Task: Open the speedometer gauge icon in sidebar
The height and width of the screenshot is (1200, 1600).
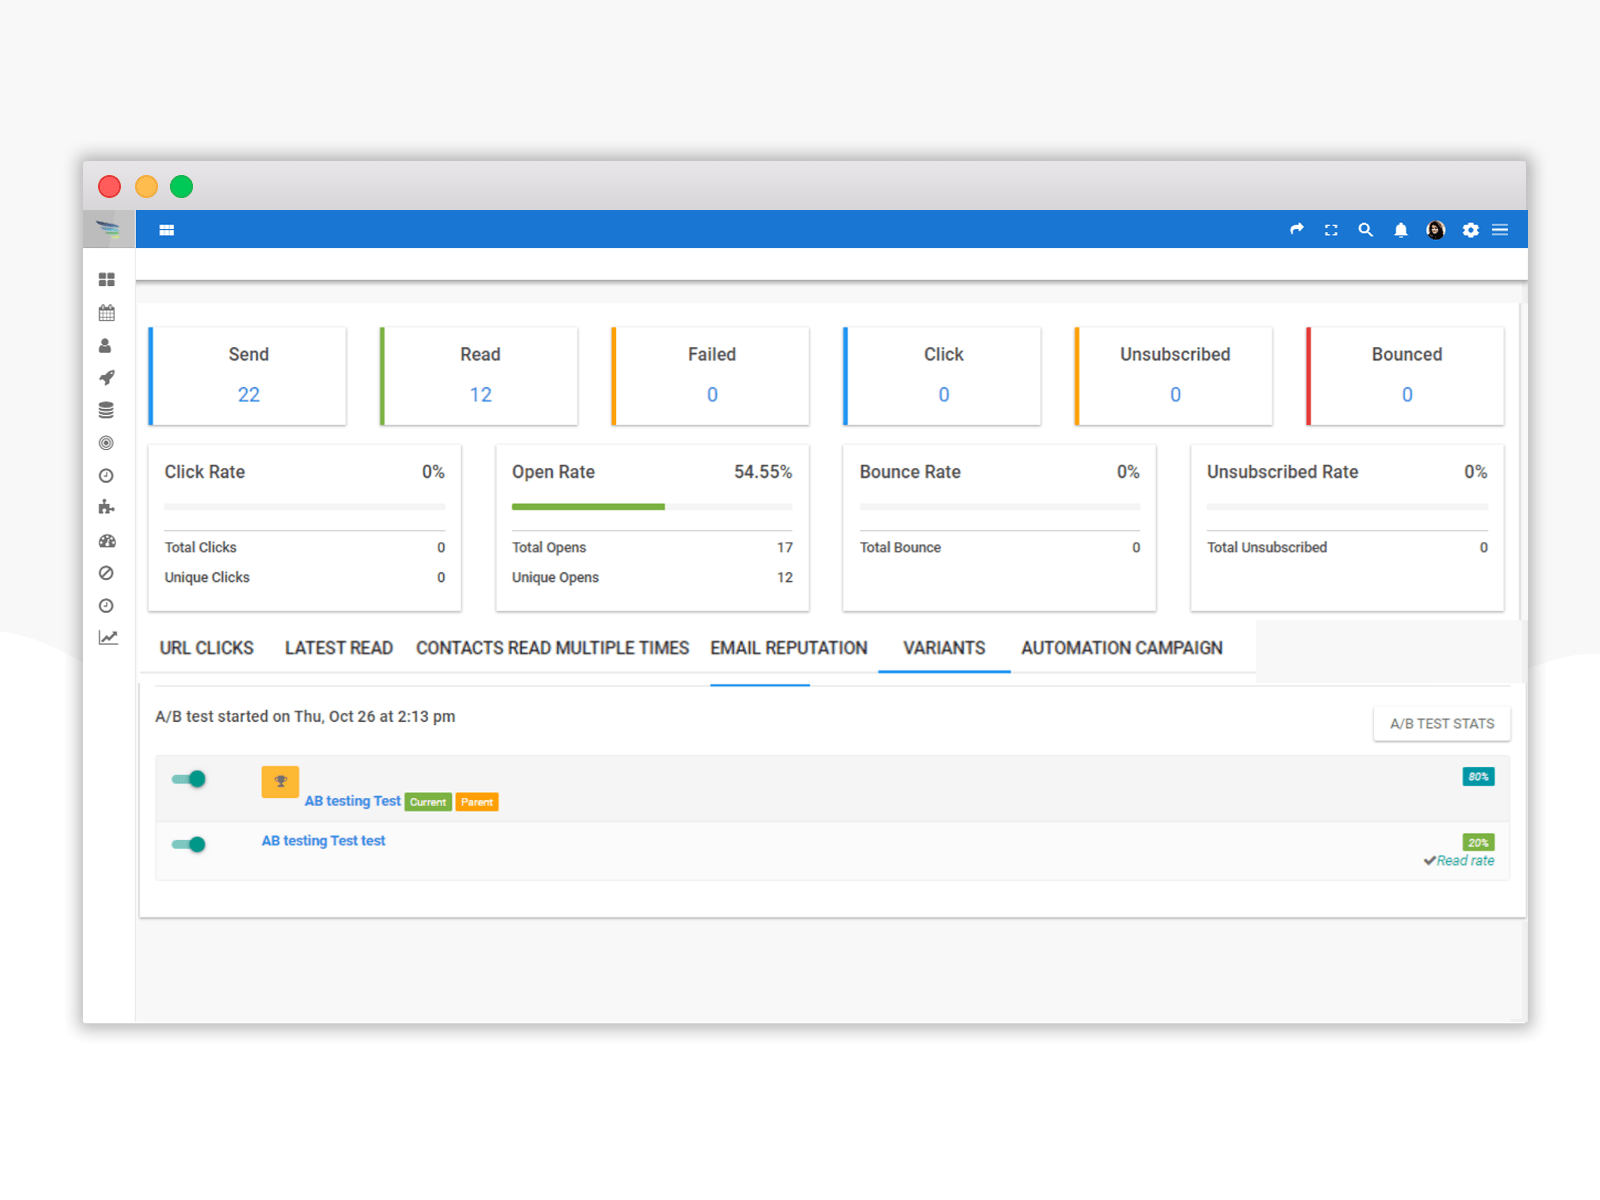Action: (107, 541)
